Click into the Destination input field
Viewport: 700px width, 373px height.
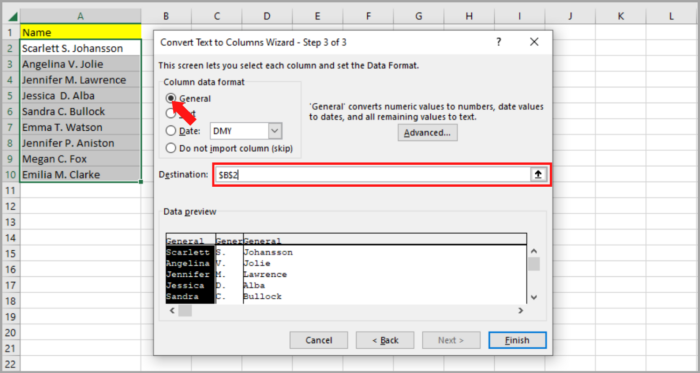[x=372, y=175]
